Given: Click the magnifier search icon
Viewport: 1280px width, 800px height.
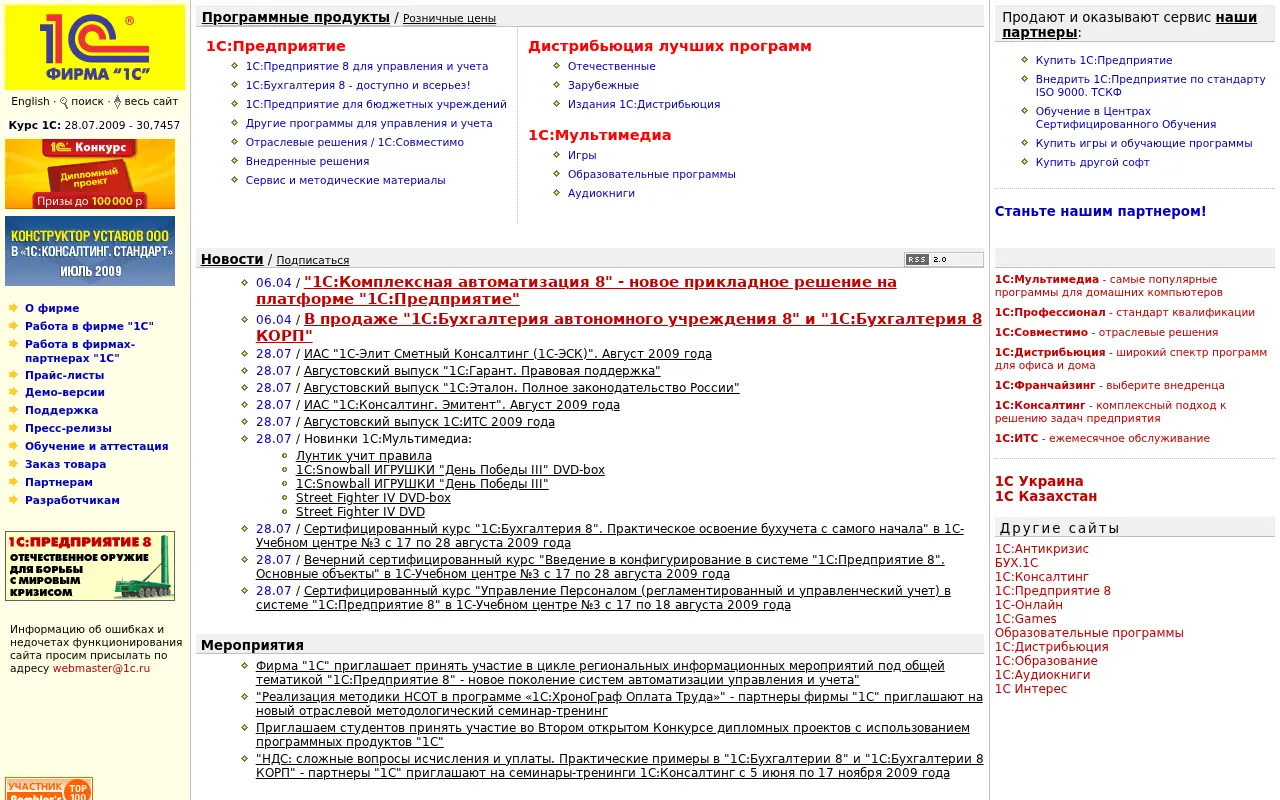Looking at the screenshot, I should [64, 102].
